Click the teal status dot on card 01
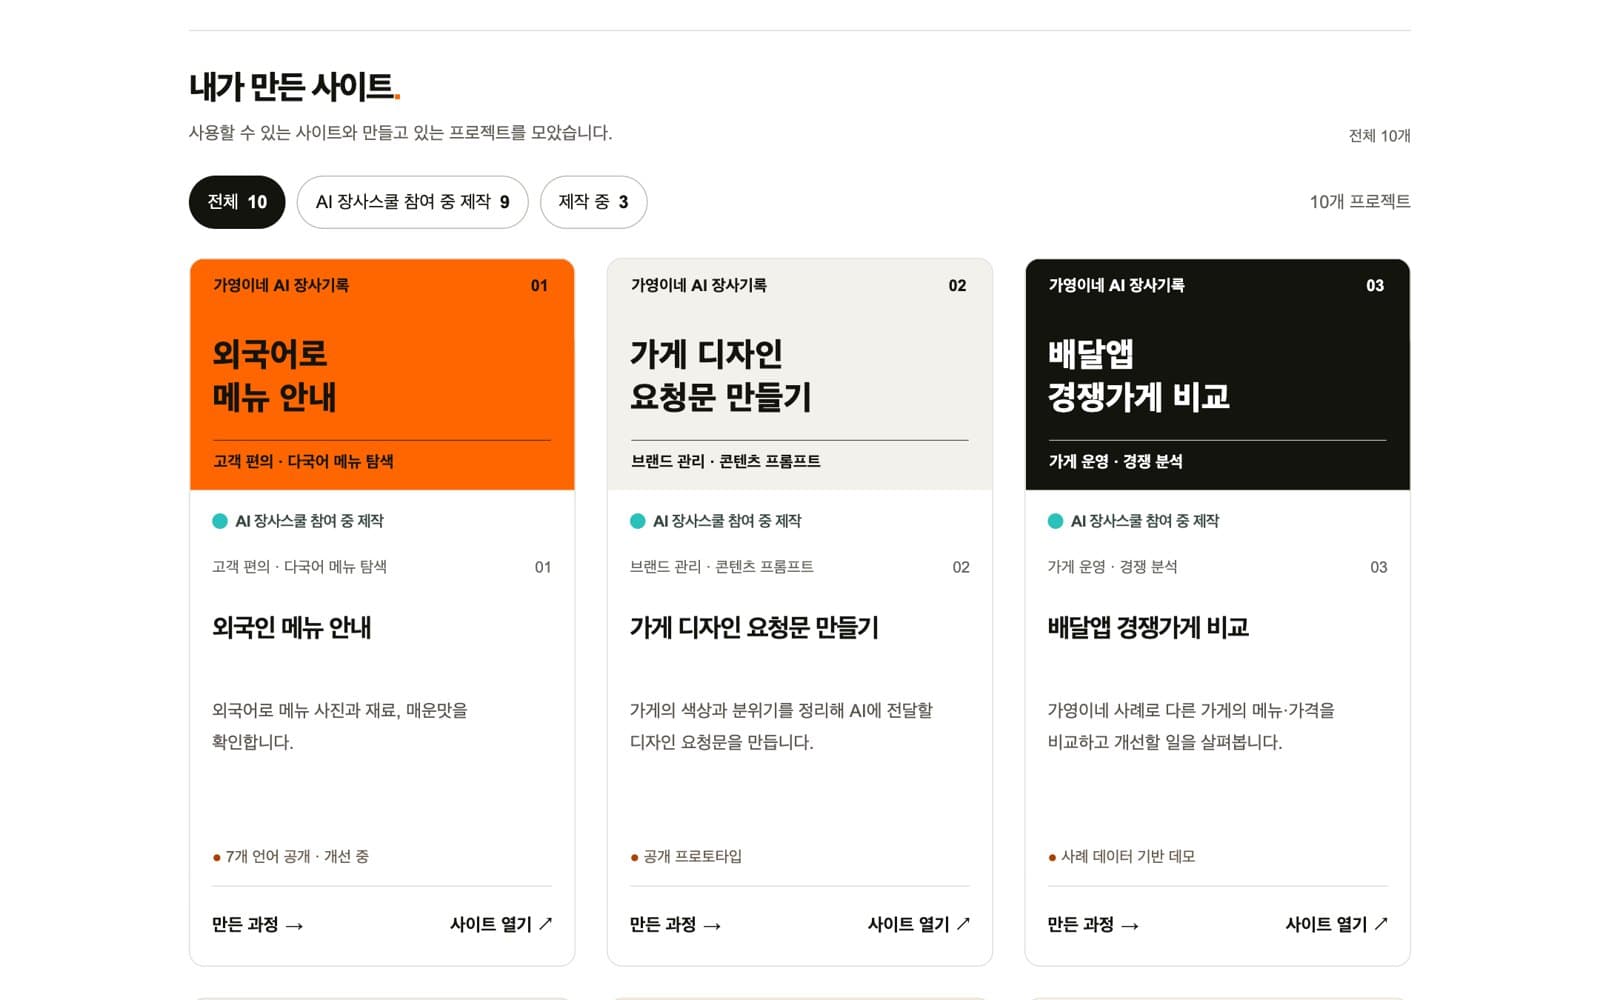The height and width of the screenshot is (1000, 1600). click(x=220, y=521)
